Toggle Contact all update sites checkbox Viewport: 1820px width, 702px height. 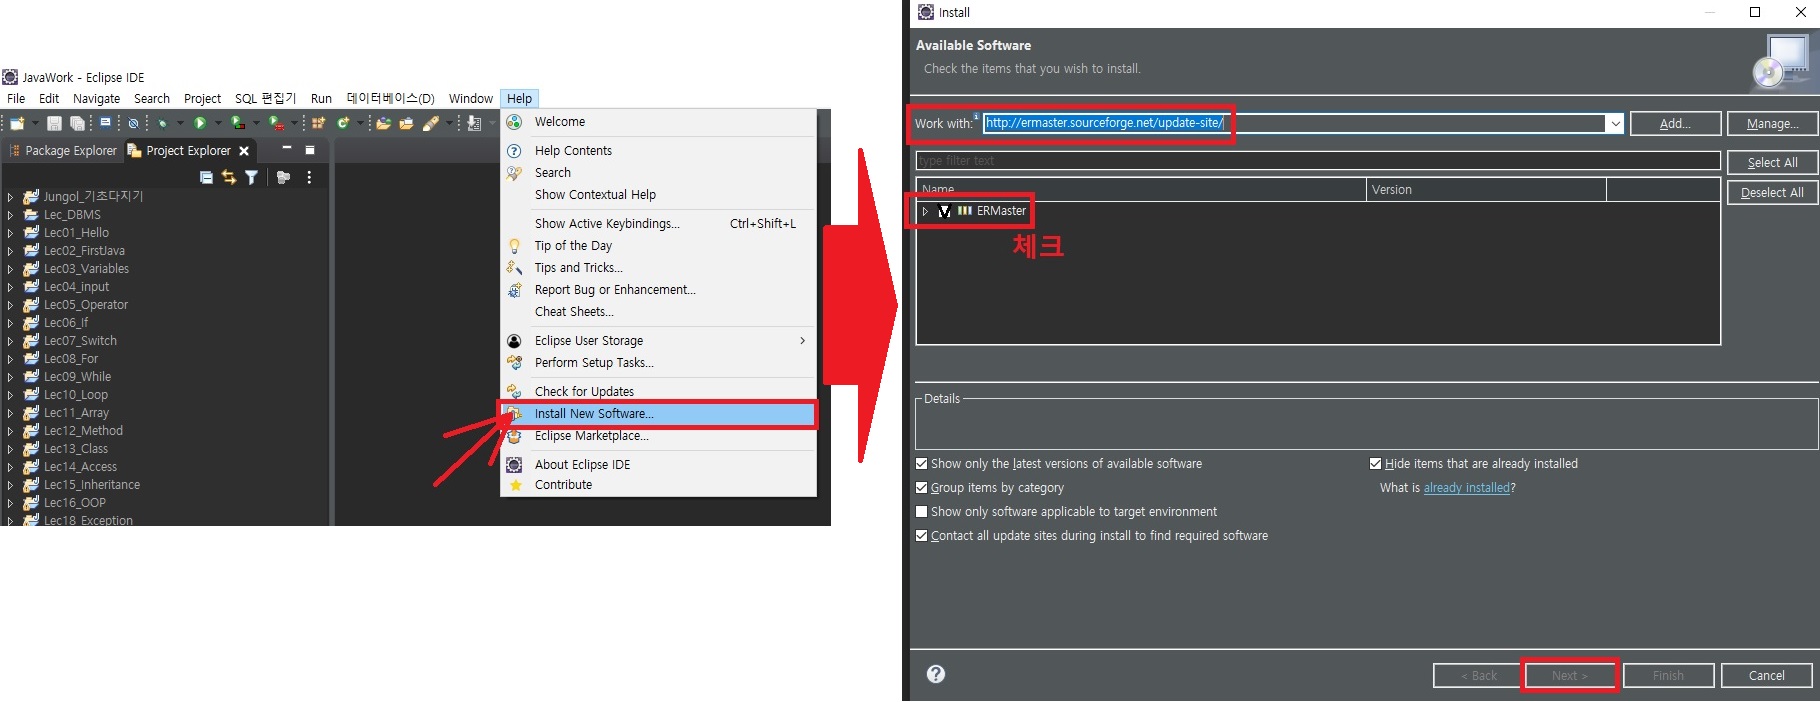click(x=922, y=536)
